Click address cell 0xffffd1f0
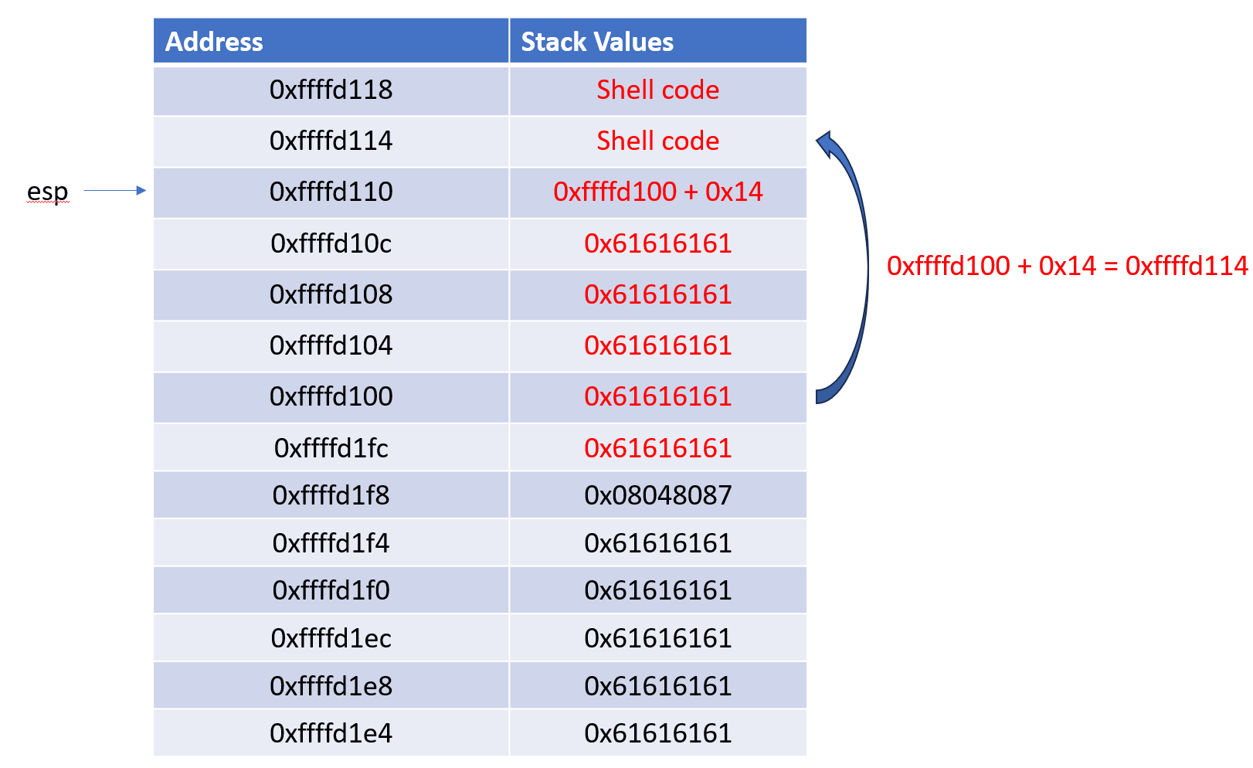Viewport: 1253px width, 768px height. (331, 590)
